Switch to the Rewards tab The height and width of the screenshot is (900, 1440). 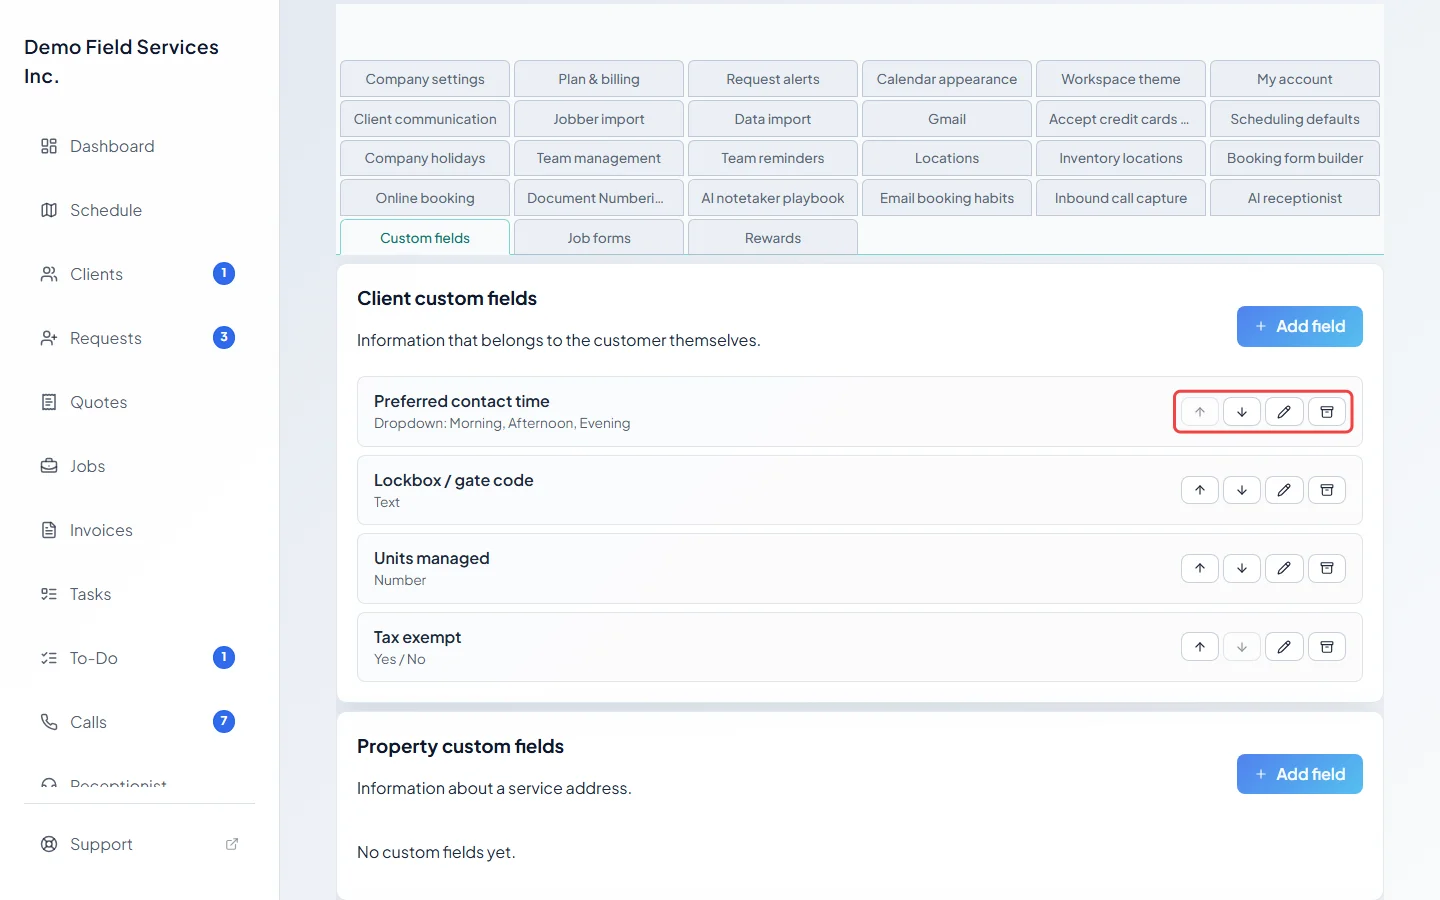tap(773, 238)
